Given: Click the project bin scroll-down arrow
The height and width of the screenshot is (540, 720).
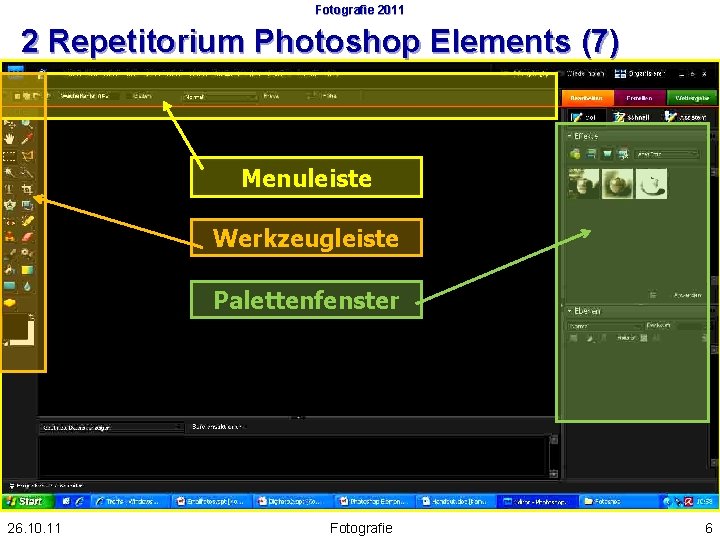Looking at the screenshot, I should pyautogui.click(x=553, y=473).
